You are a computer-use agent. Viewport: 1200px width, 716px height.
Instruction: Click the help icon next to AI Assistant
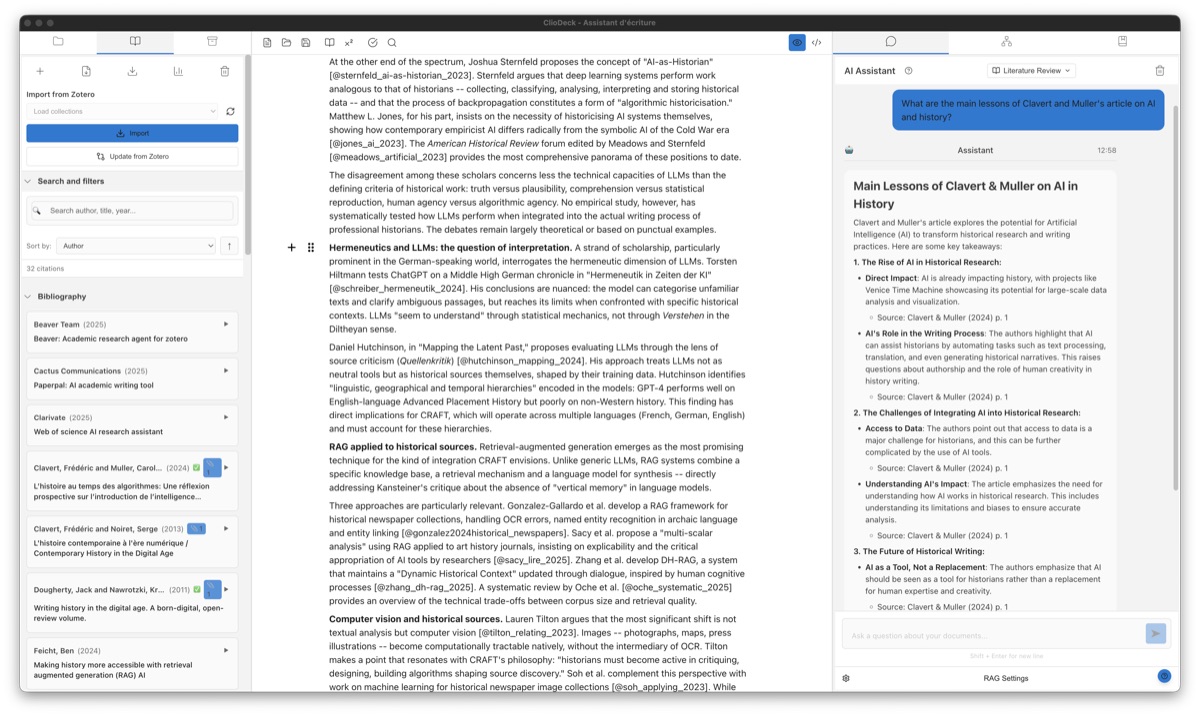908,71
